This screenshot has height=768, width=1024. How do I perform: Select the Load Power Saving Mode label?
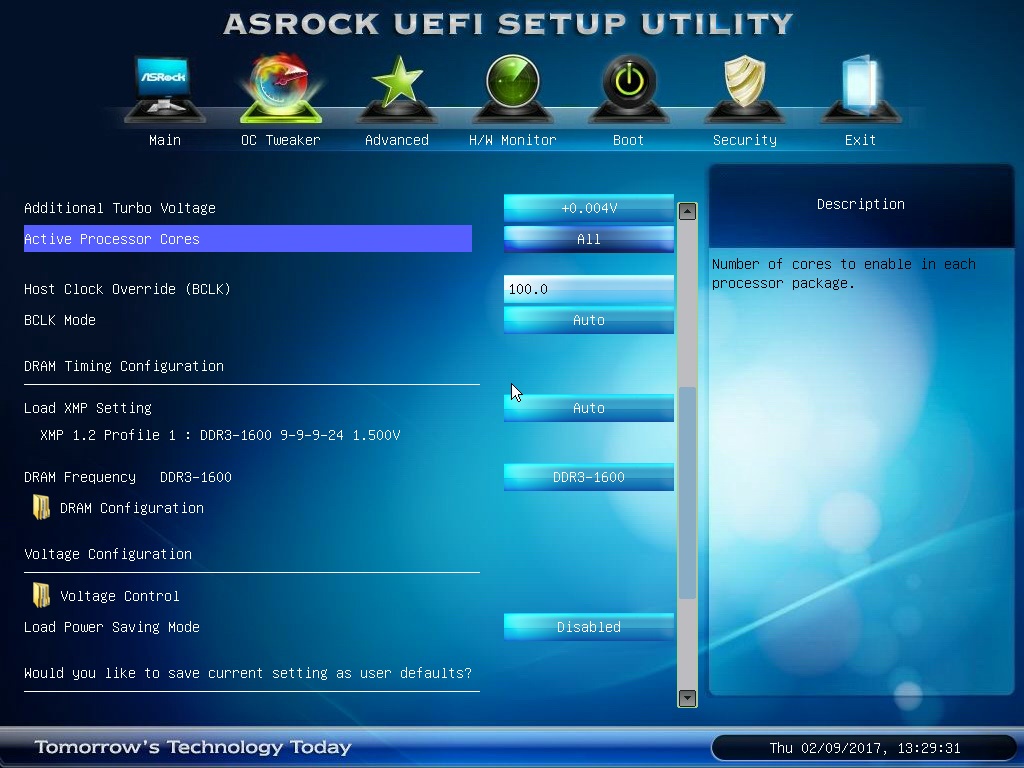click(112, 627)
